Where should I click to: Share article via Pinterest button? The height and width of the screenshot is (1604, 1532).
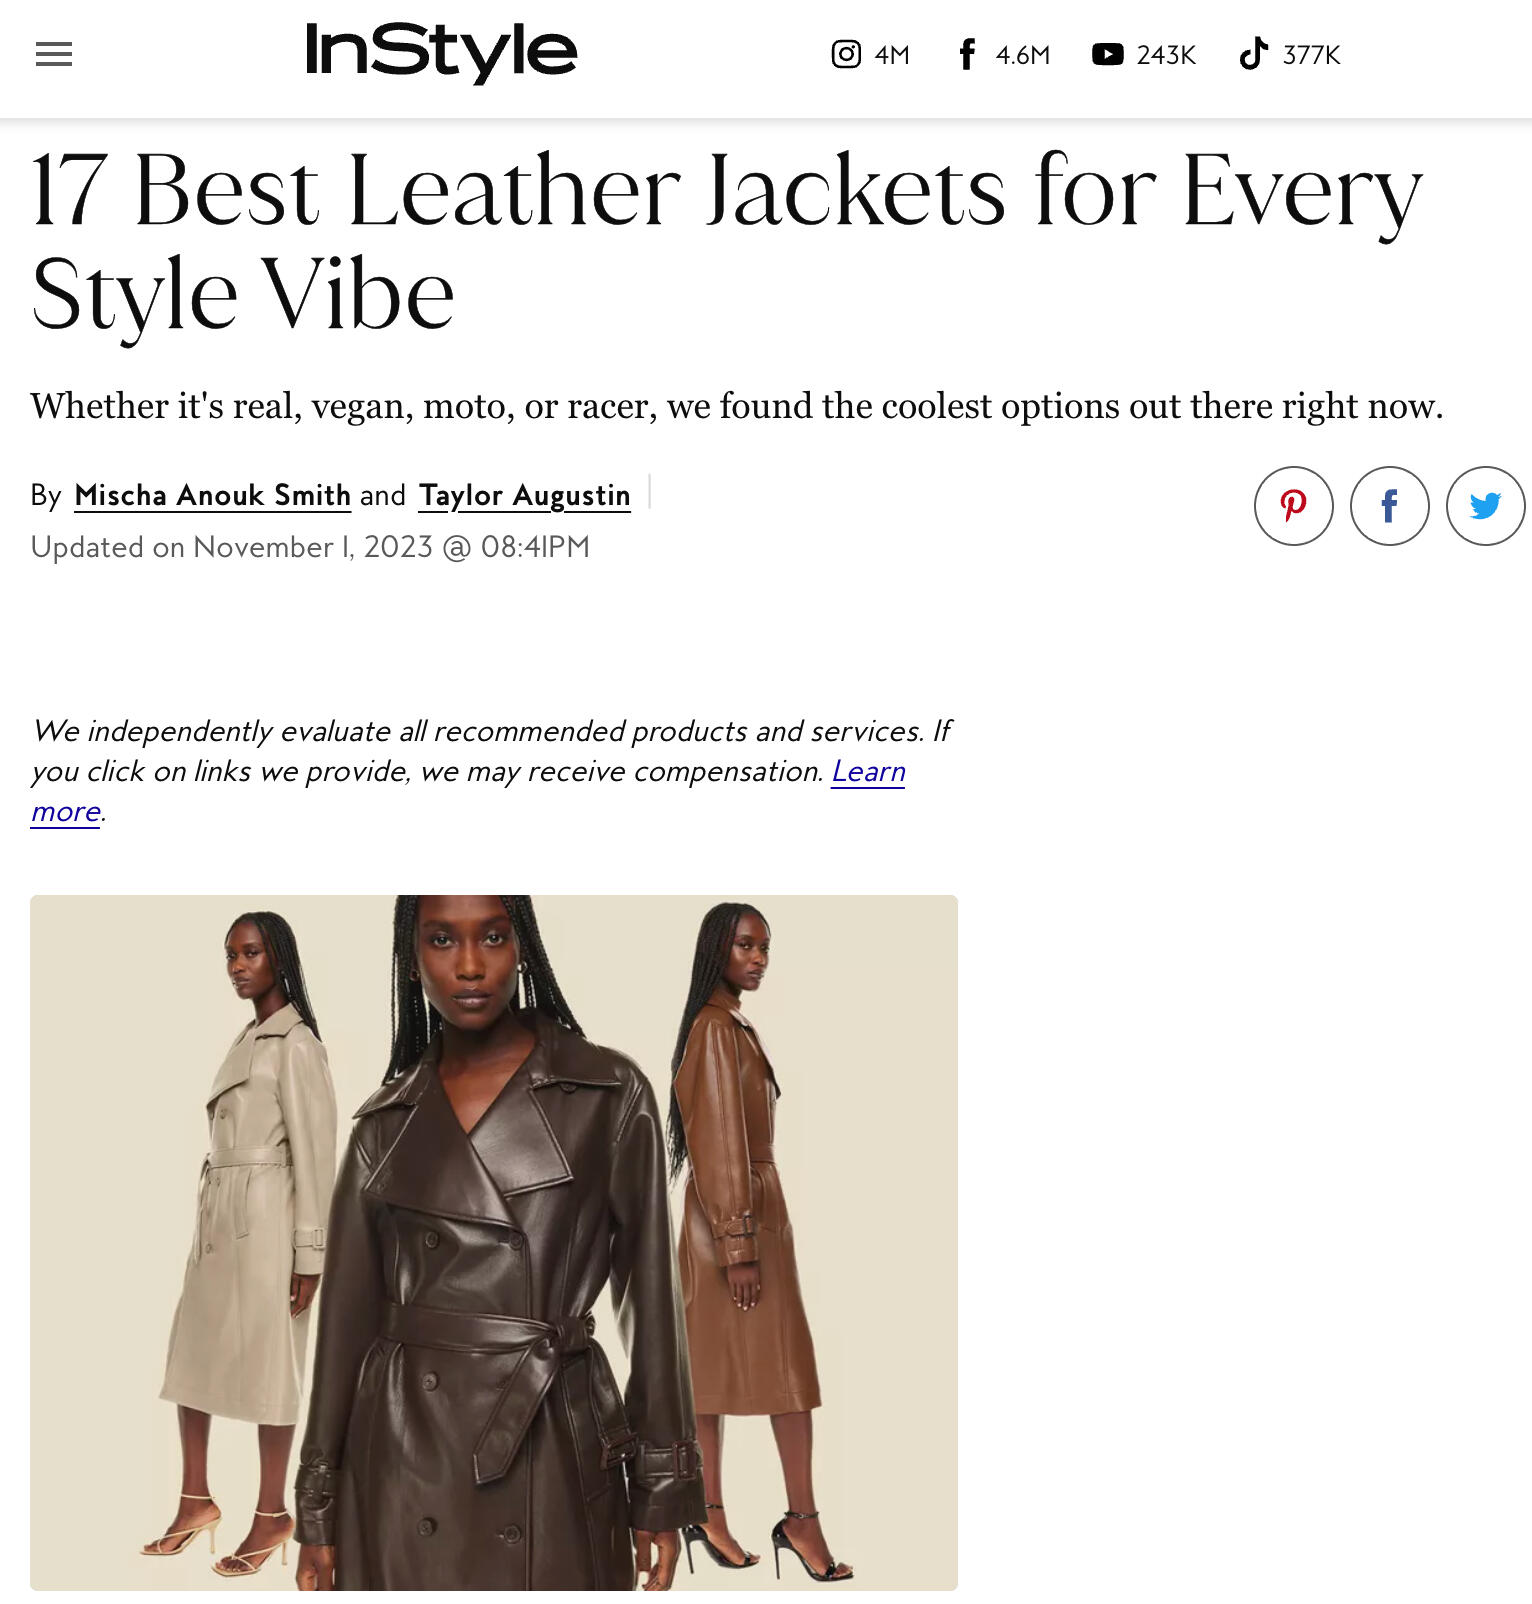click(x=1294, y=506)
